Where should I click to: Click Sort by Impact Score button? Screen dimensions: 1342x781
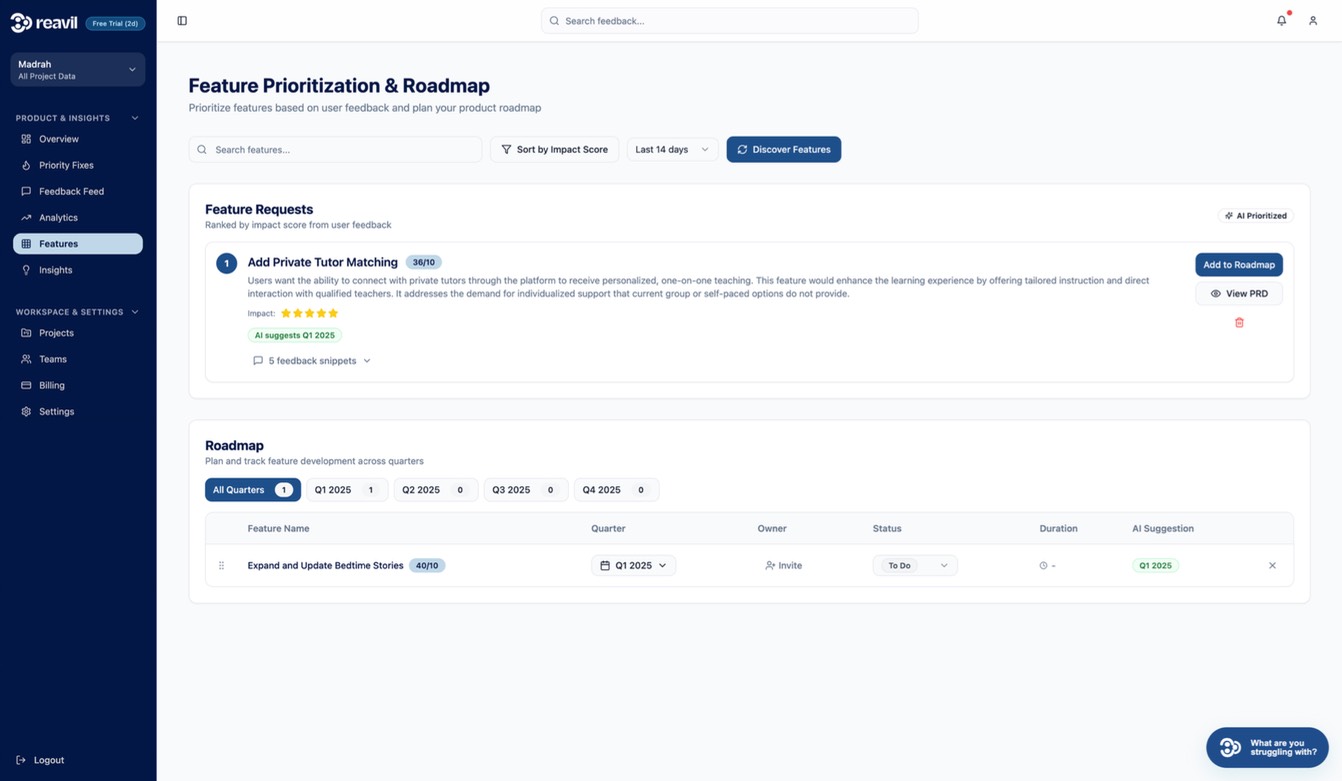(x=554, y=149)
